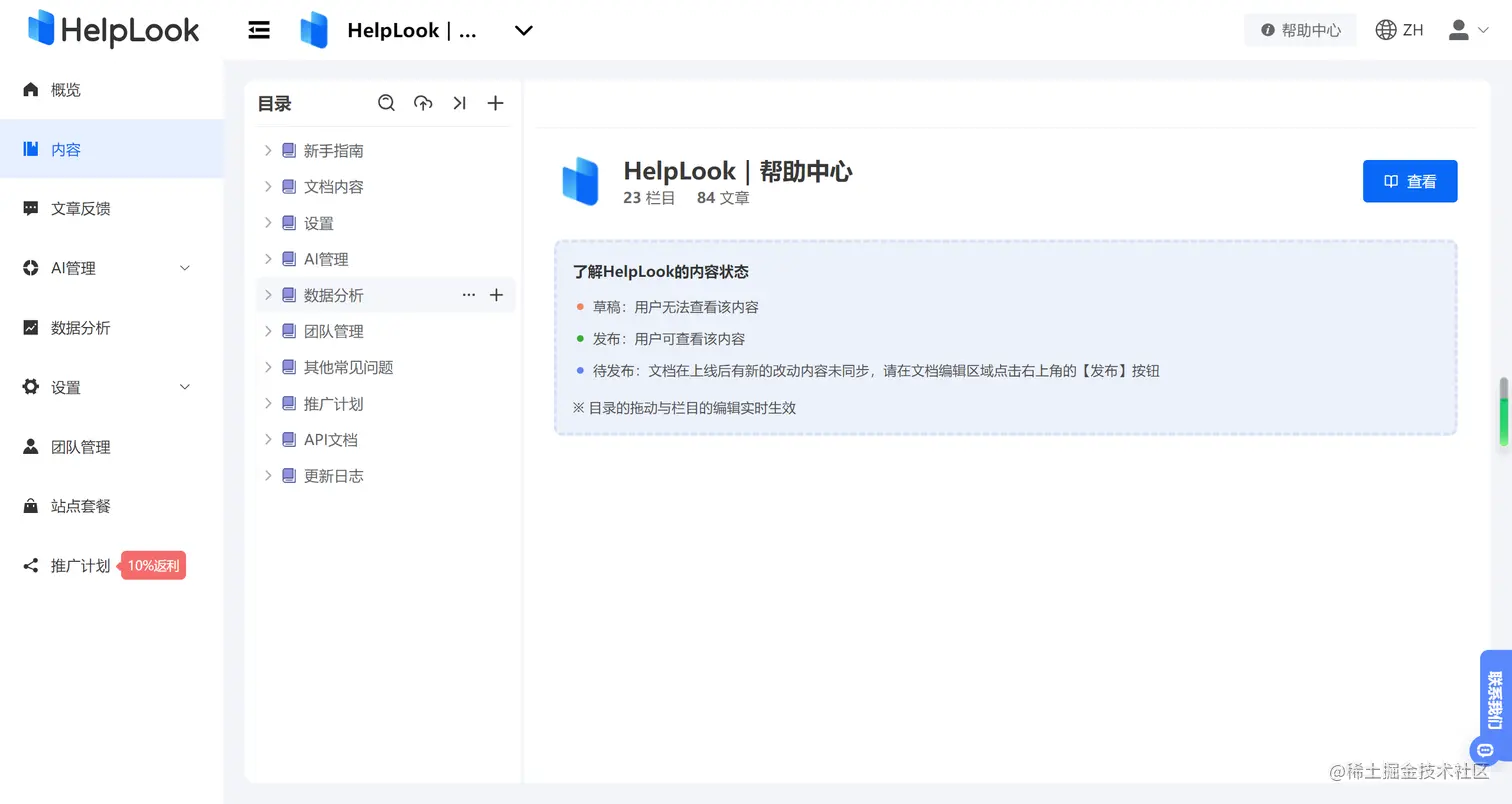Expand 设置 sidebar chevron
The height and width of the screenshot is (804, 1512).
pos(184,387)
